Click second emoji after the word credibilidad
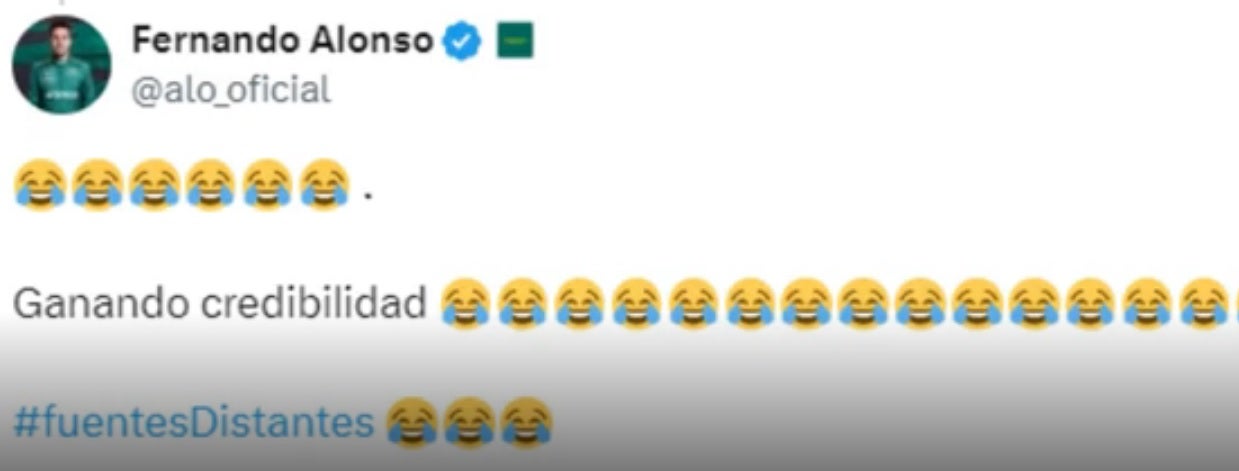Image resolution: width=1239 pixels, height=471 pixels. pyautogui.click(x=522, y=303)
